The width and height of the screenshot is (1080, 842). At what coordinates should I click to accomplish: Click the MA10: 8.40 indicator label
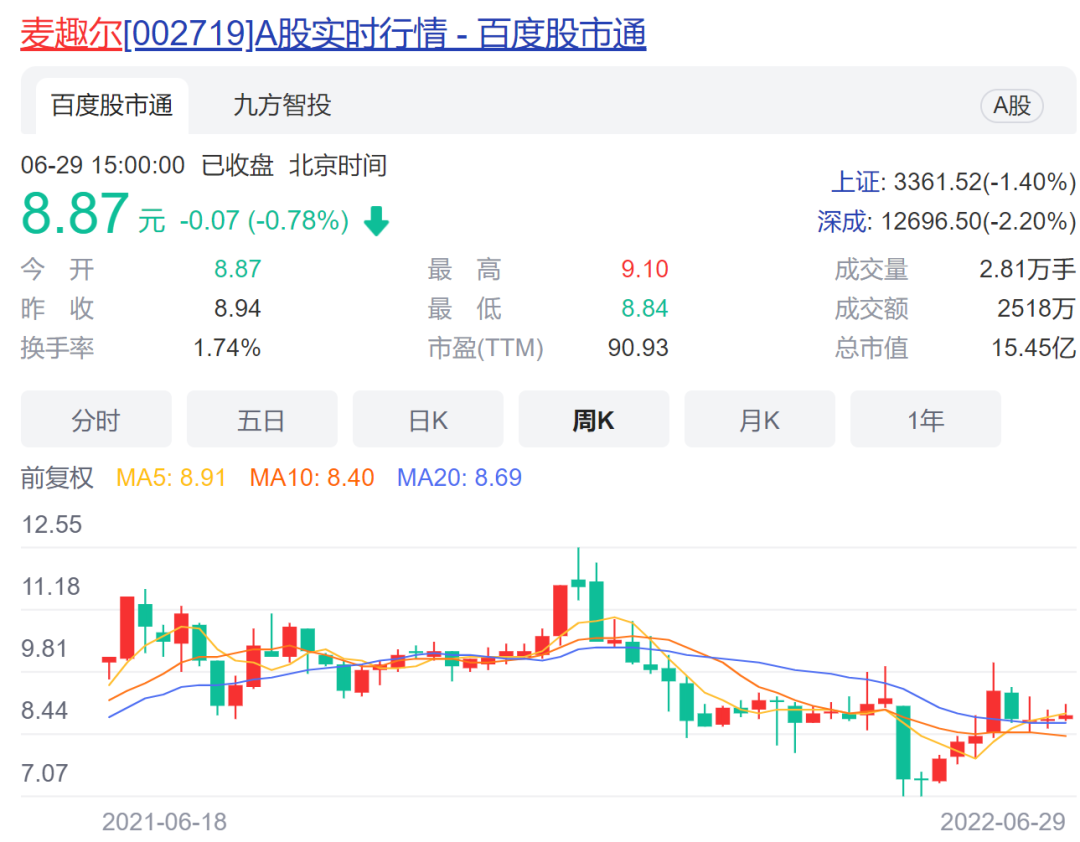312,478
